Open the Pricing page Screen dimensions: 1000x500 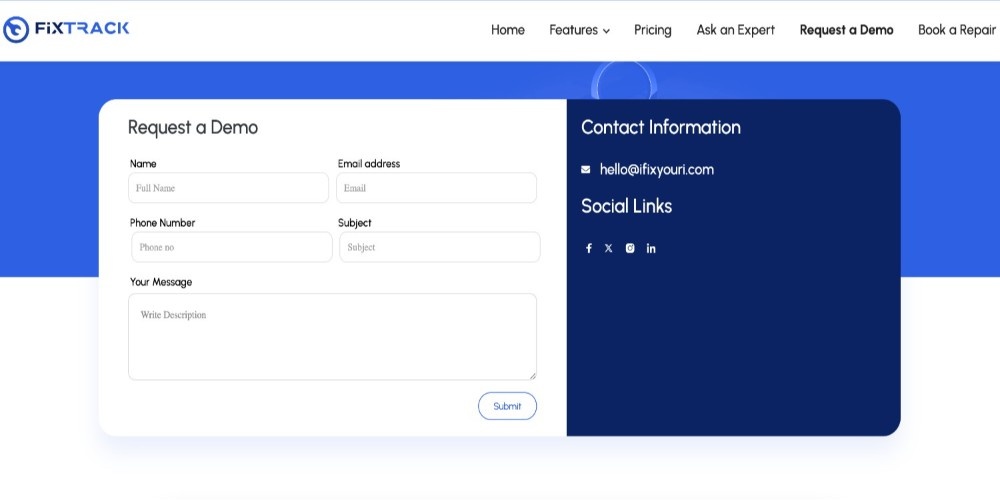pos(653,30)
